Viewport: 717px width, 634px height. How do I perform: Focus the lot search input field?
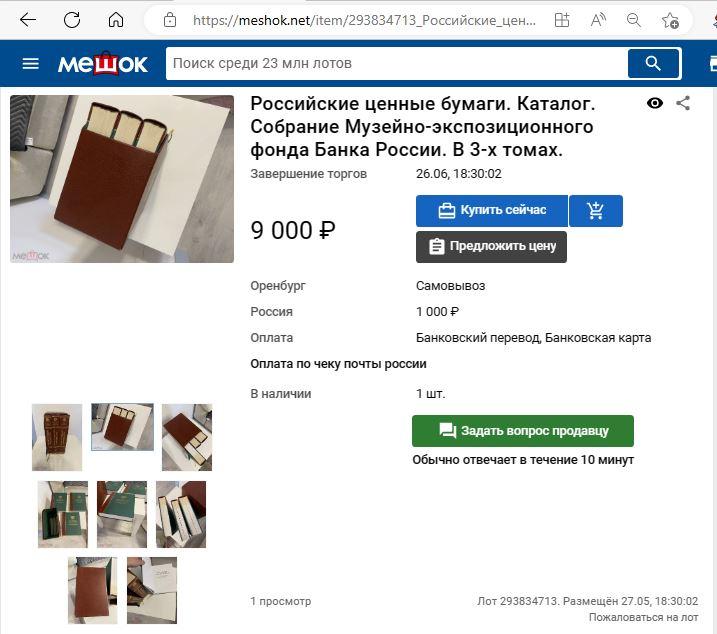(x=397, y=64)
